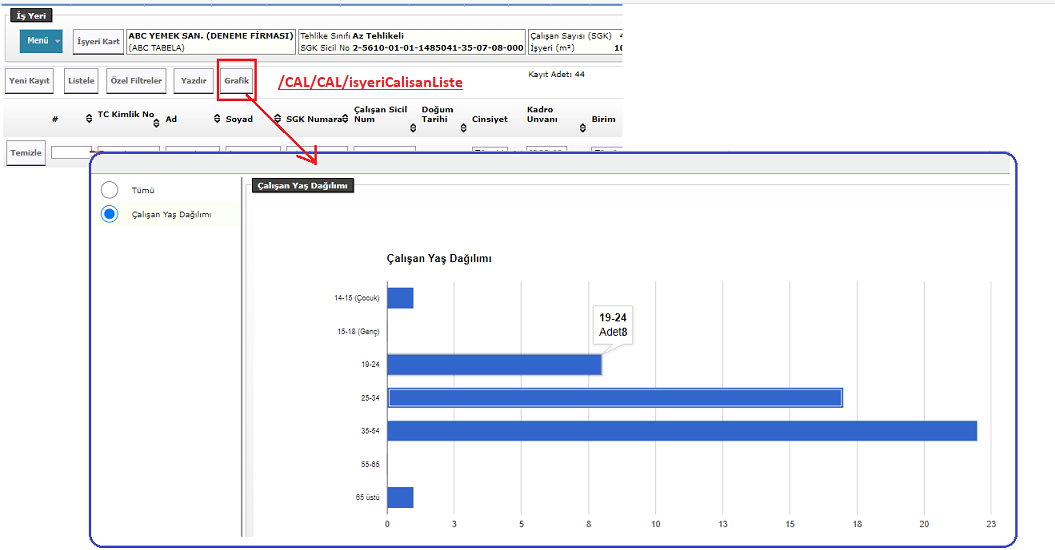1055x550 pixels.
Task: Click the Temizle clear-filter button
Action: [x=26, y=153]
